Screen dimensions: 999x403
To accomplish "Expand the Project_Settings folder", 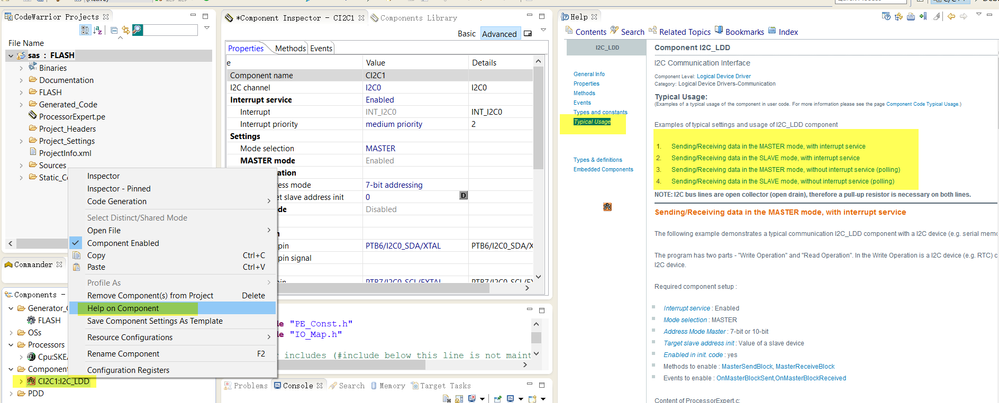I will [22, 141].
